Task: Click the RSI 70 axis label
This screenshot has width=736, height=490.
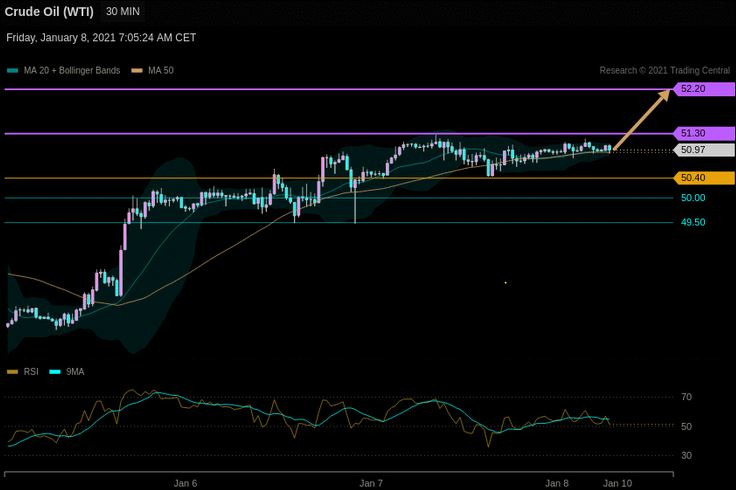Action: (686, 397)
